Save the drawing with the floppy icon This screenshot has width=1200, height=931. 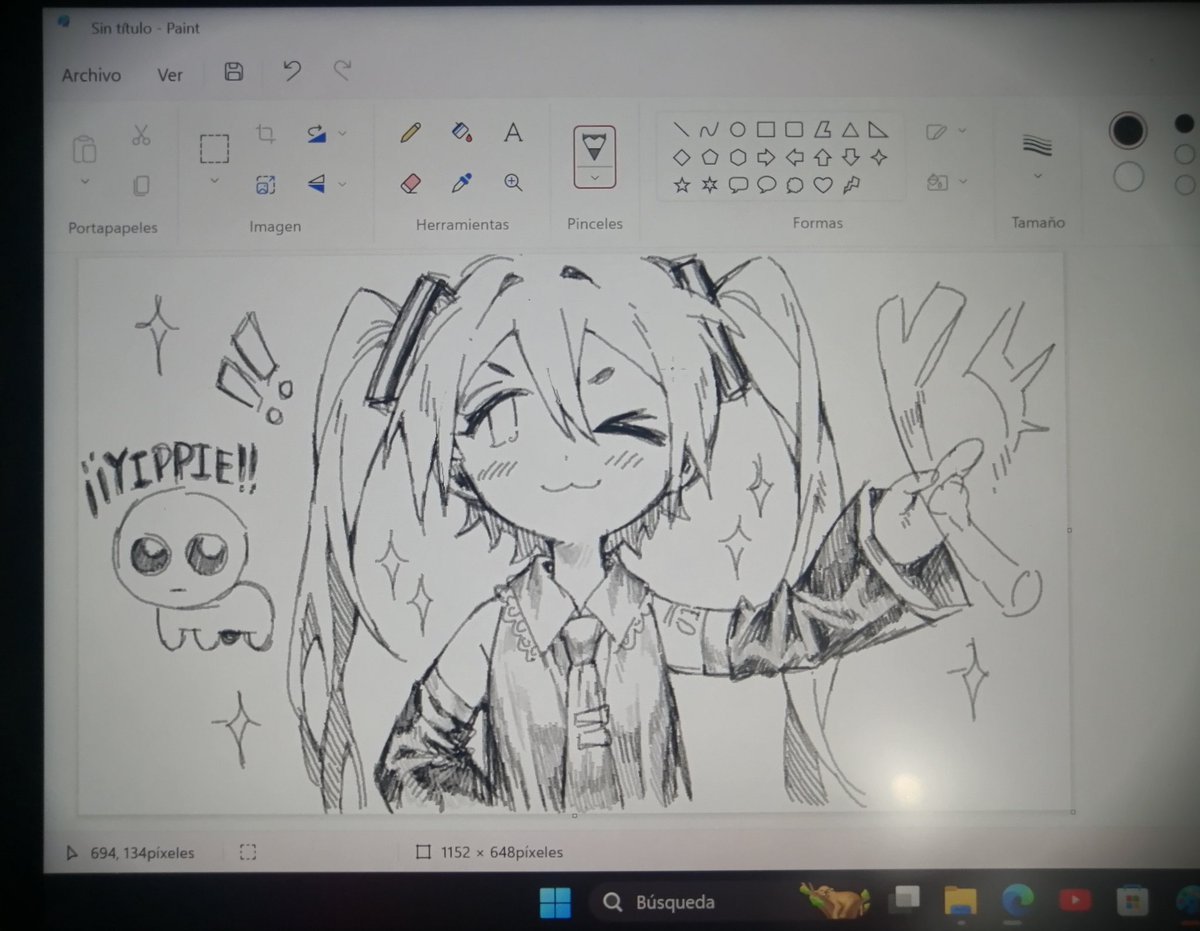[234, 71]
